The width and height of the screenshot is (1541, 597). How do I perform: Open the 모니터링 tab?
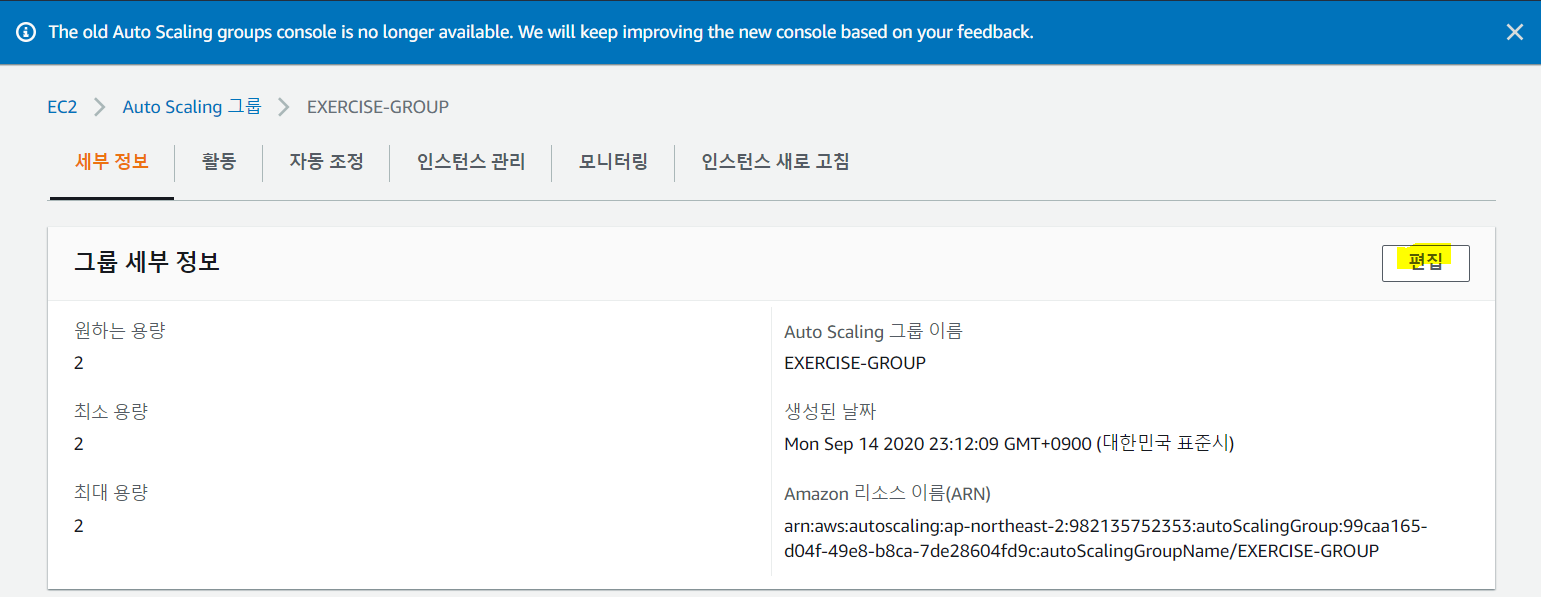[613, 161]
